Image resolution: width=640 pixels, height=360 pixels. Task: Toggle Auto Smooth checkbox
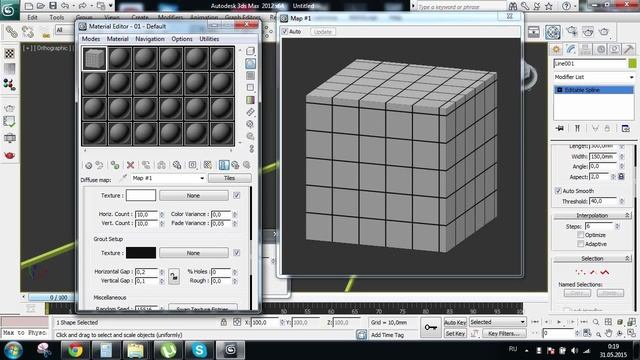pyautogui.click(x=558, y=191)
